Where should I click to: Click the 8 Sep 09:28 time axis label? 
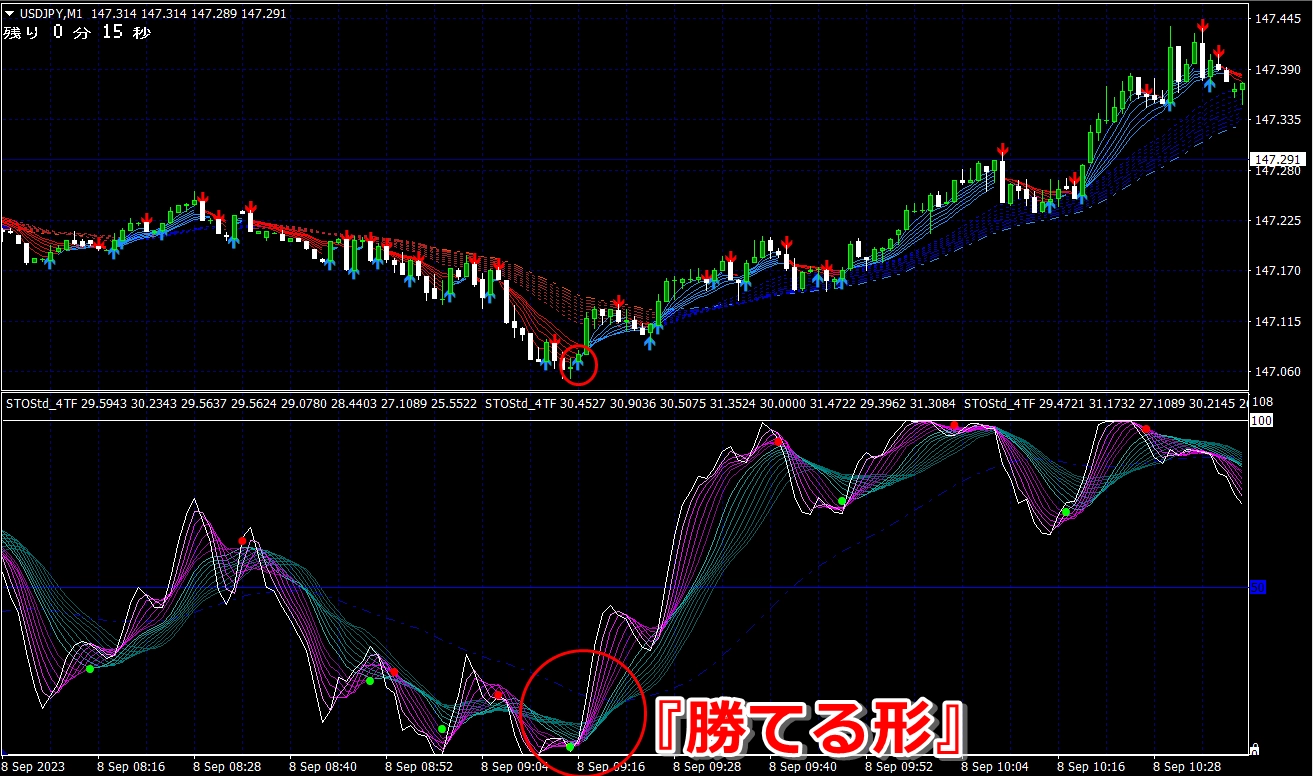pos(710,767)
